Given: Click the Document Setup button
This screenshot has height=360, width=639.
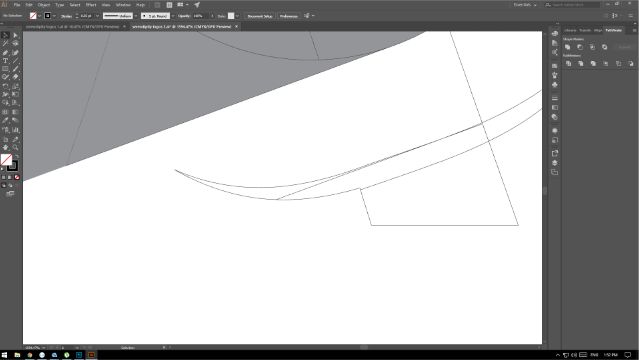Looking at the screenshot, I should [260, 16].
